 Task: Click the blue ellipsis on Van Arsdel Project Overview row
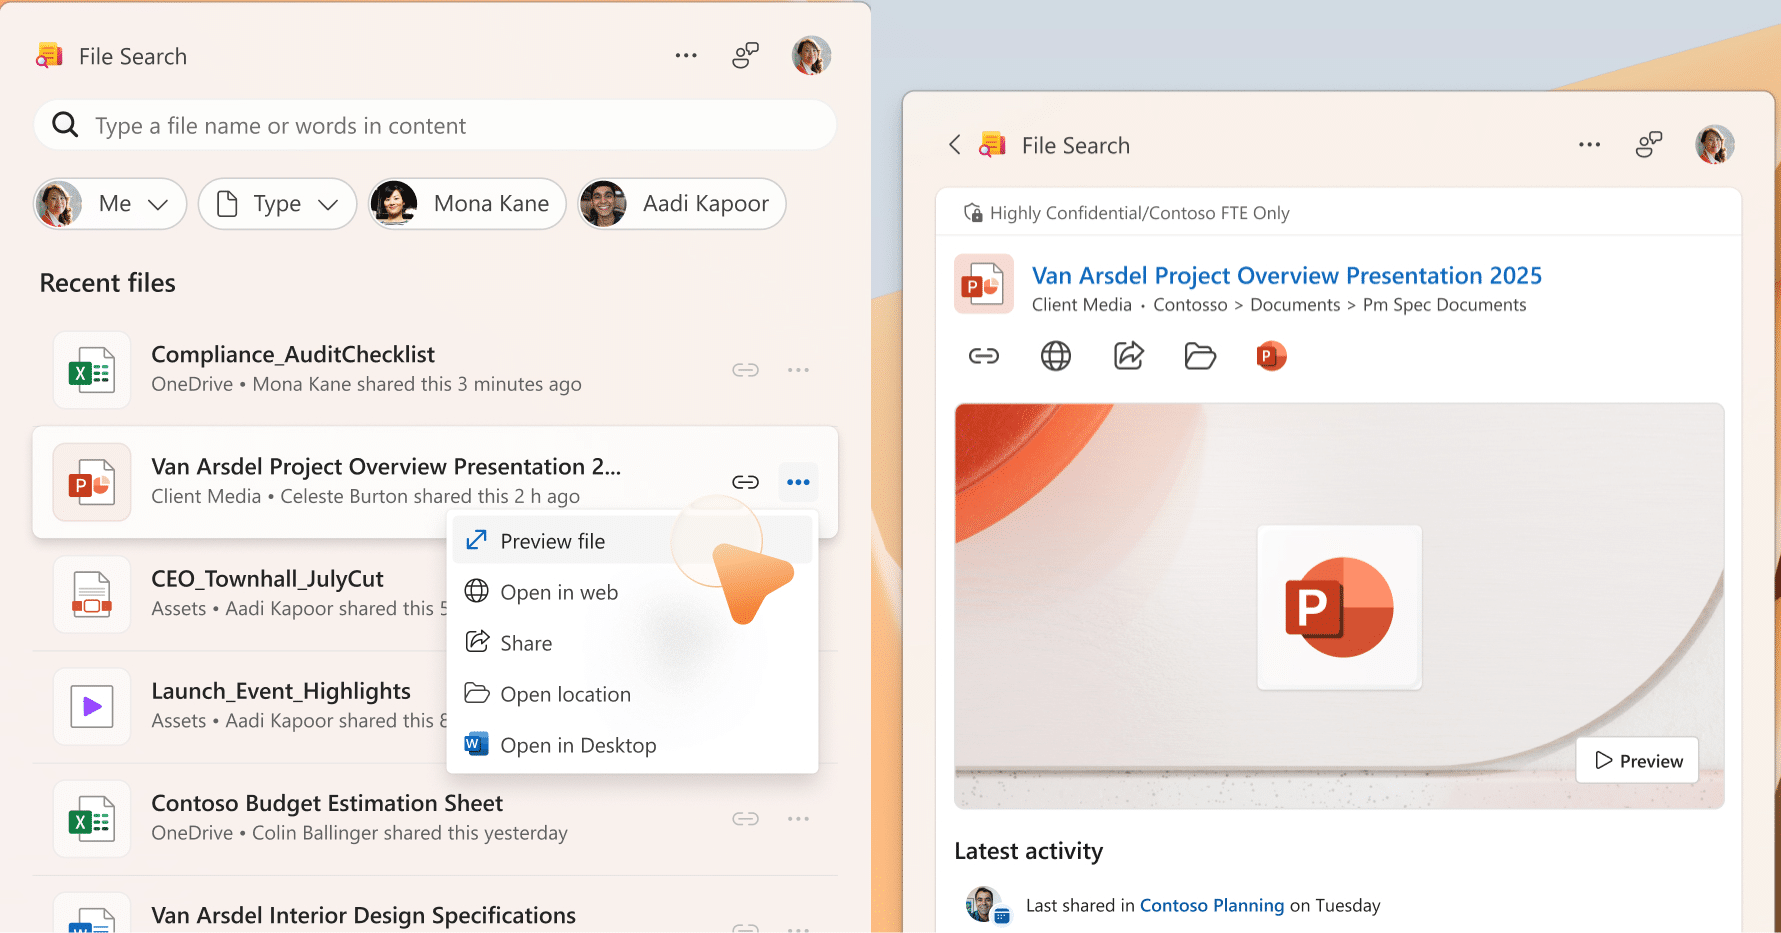pos(798,482)
